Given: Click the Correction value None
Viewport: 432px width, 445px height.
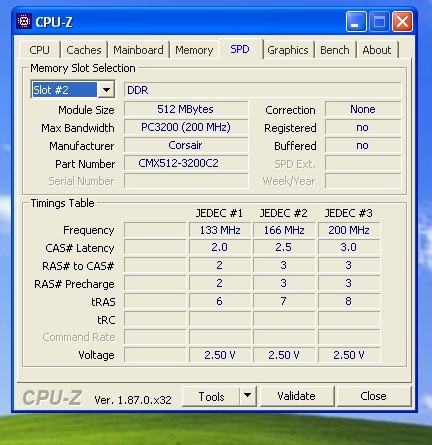Looking at the screenshot, I should 363,109.
